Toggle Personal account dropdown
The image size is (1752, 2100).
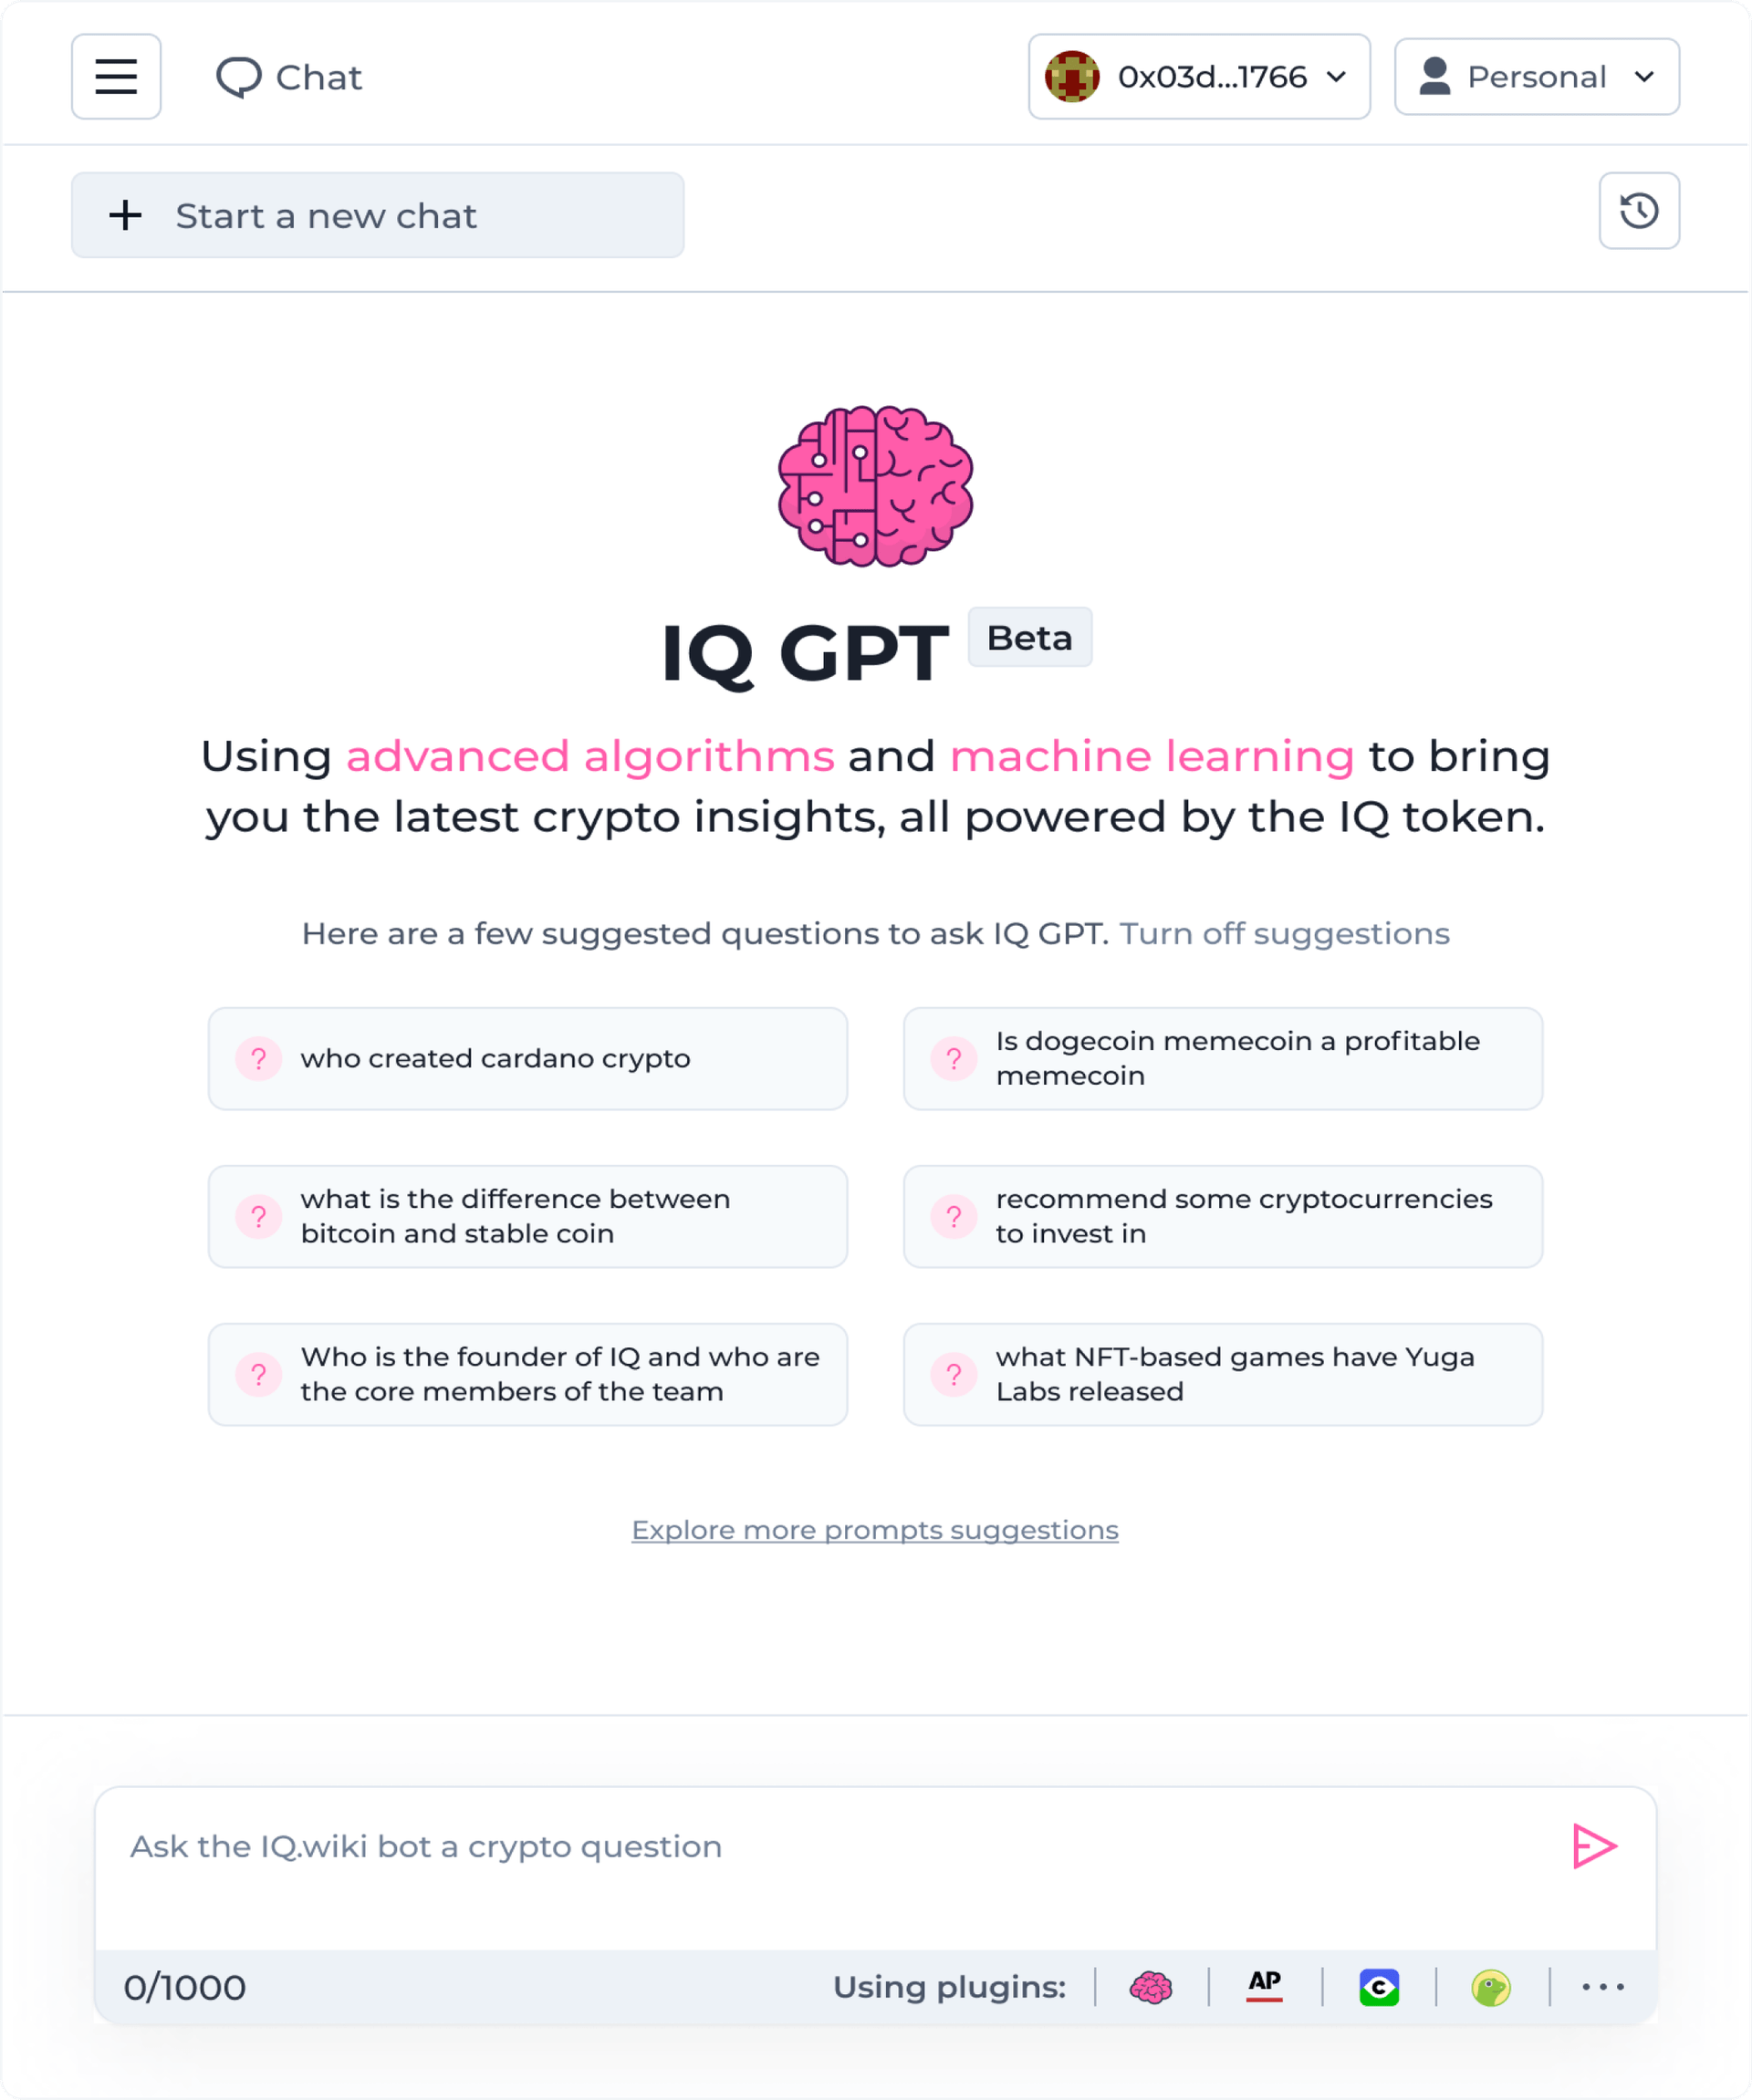(1538, 77)
